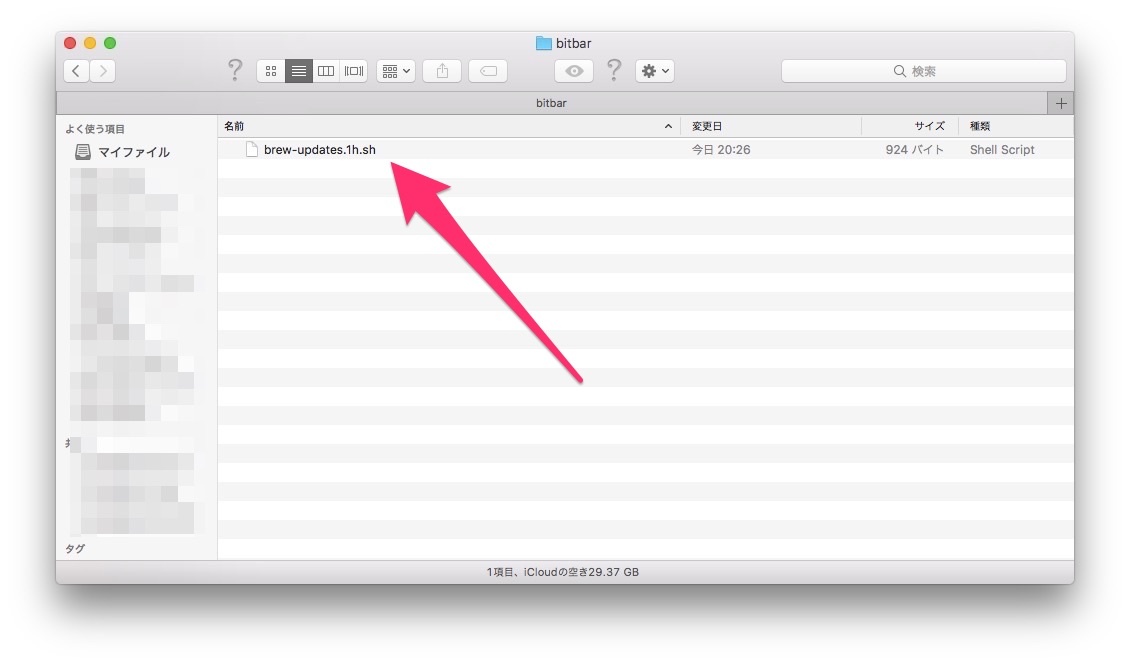Switch to list view
Viewport: 1130px width, 664px height.
point(298,71)
